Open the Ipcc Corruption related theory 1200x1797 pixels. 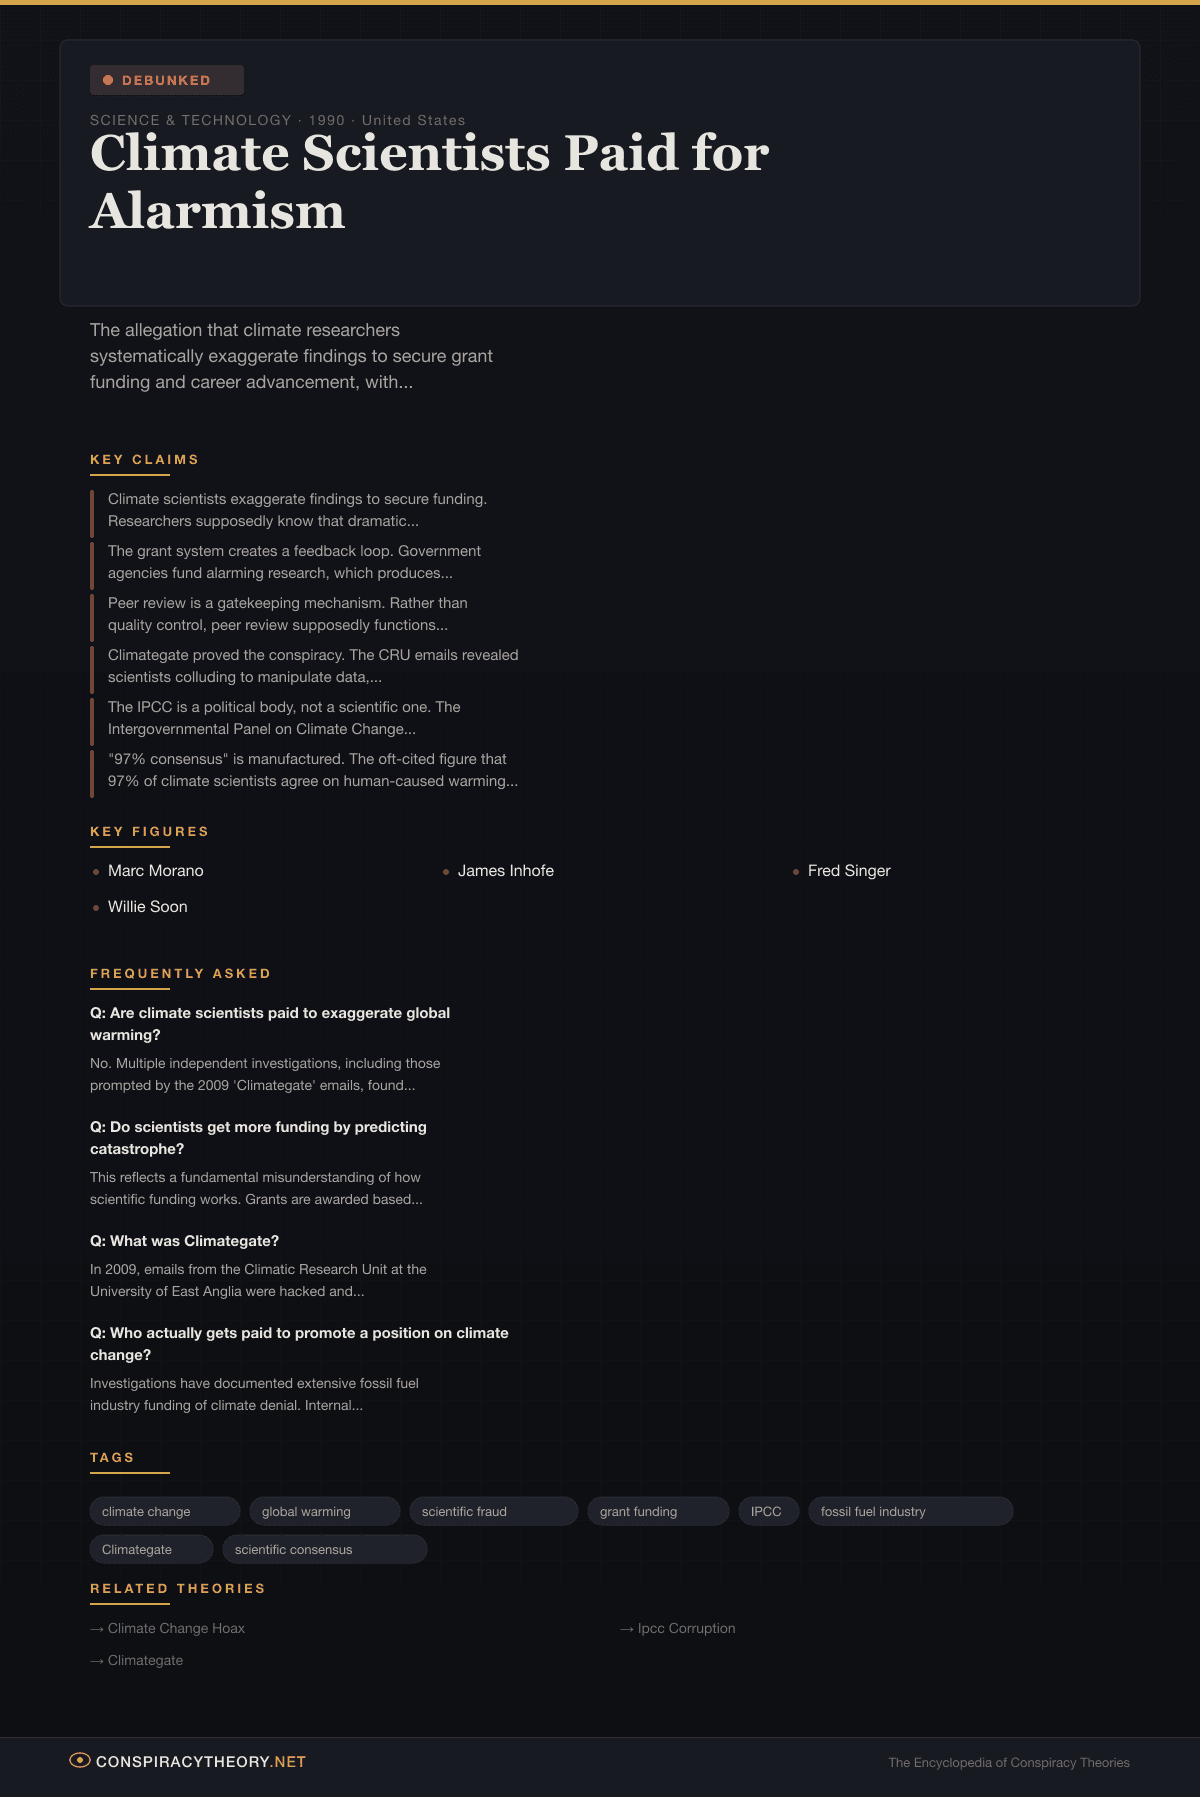click(686, 1628)
